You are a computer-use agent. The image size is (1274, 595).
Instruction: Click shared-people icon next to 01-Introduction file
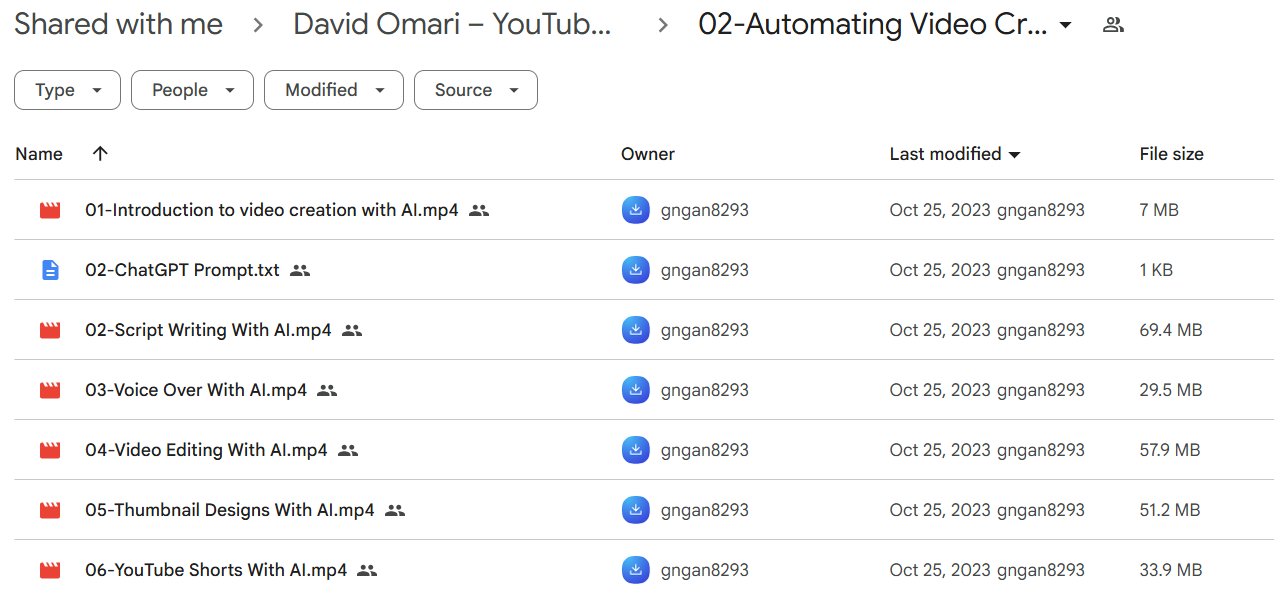(x=479, y=210)
